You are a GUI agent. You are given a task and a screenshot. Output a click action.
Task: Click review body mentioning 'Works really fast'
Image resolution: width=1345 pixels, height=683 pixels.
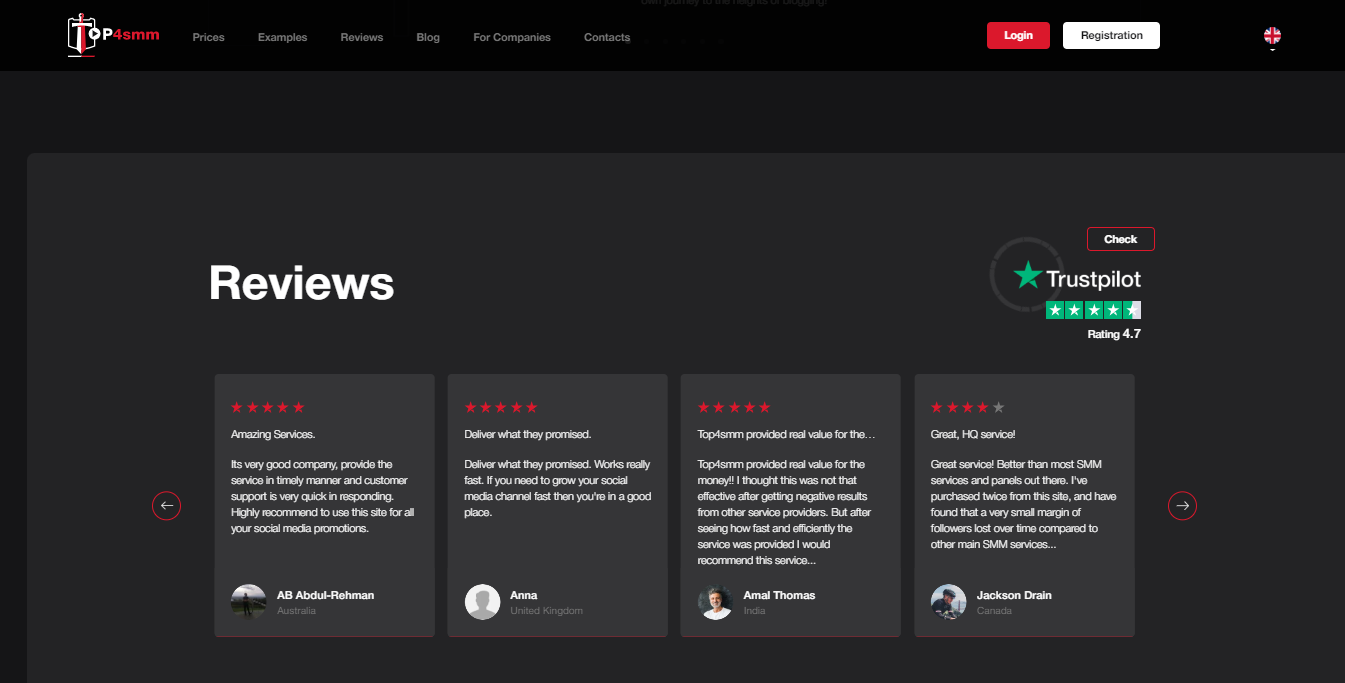pyautogui.click(x=558, y=489)
